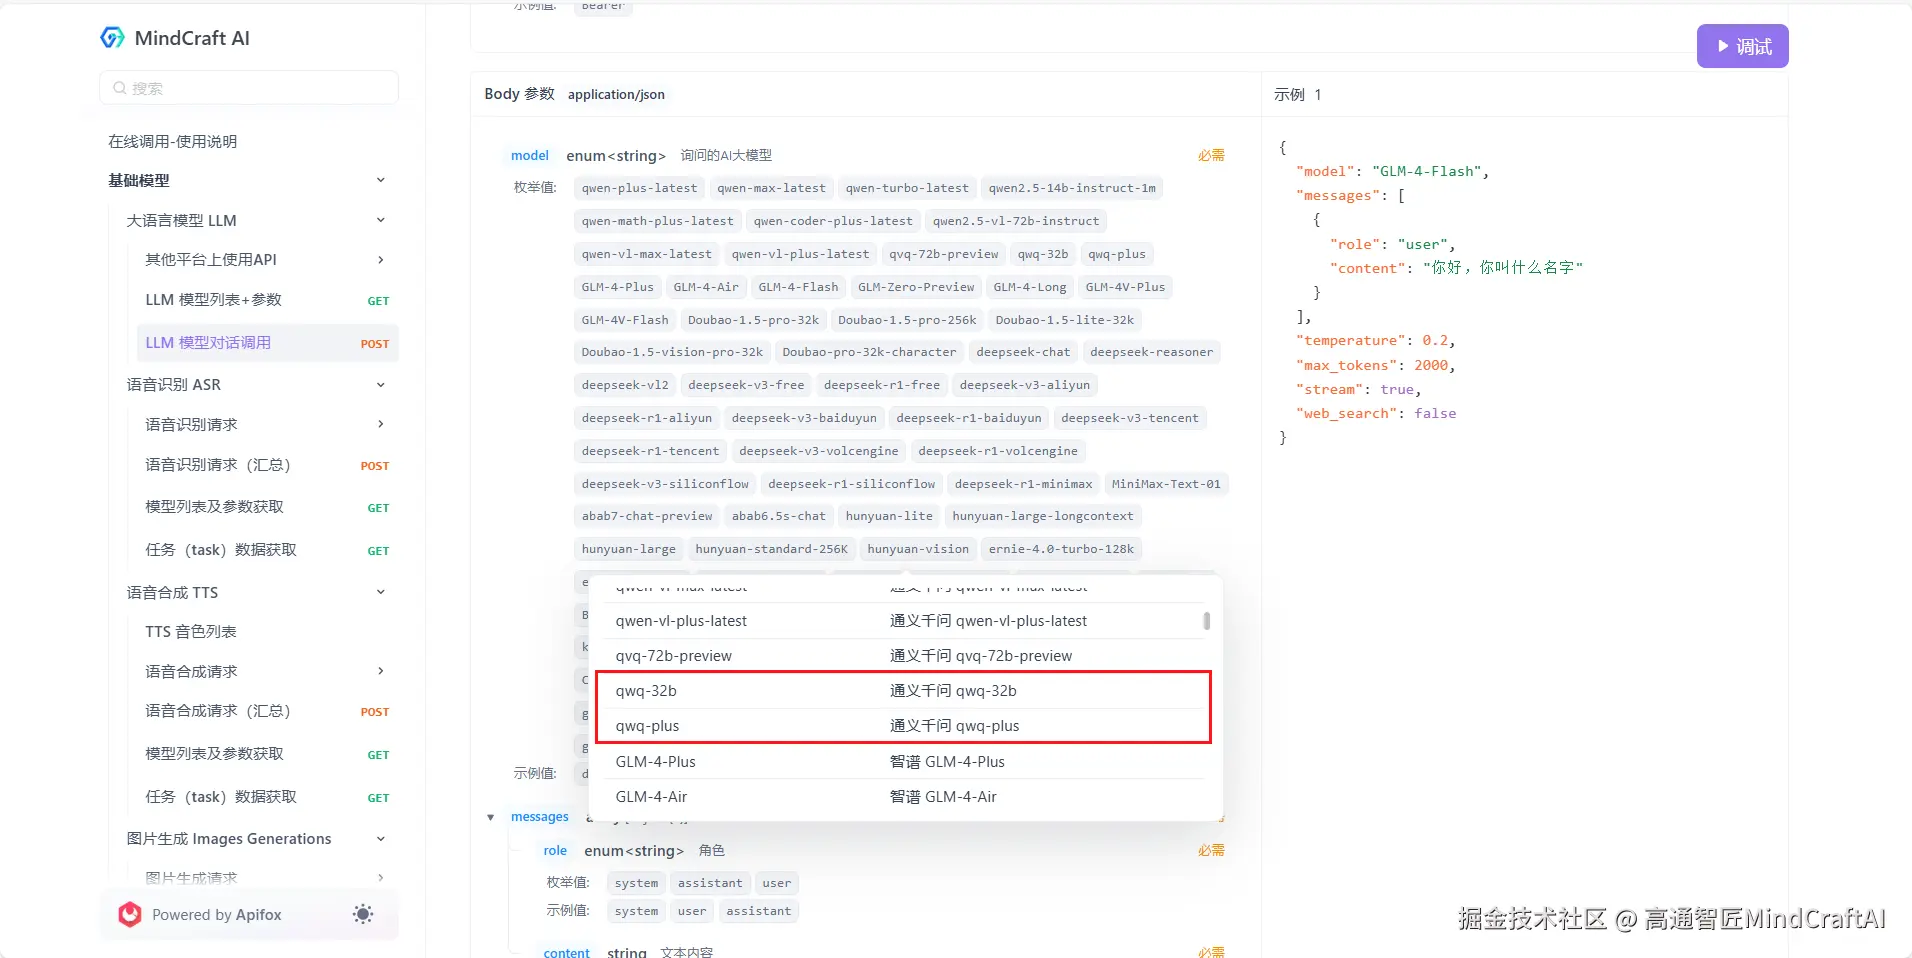Click the MindCraft AI logo icon
Viewport: 1912px width, 958px height.
[x=112, y=38]
